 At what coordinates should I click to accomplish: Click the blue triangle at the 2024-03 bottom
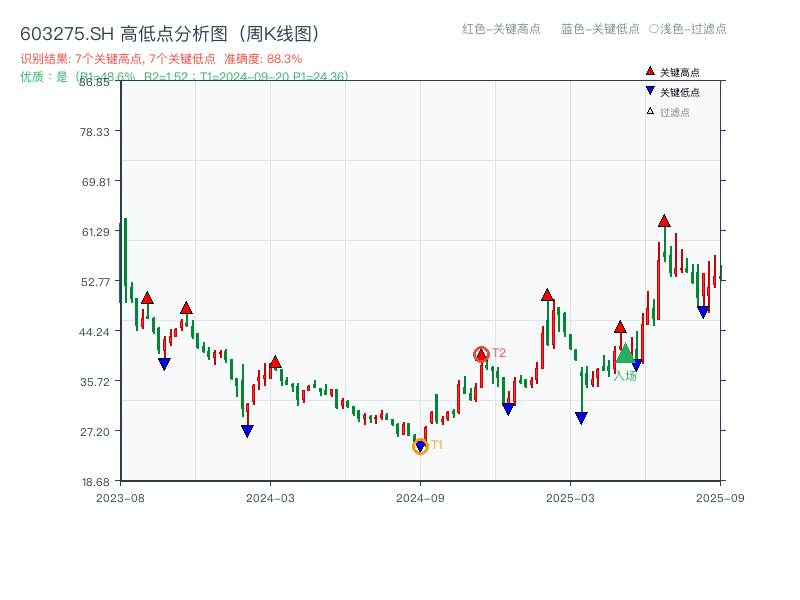click(x=247, y=430)
